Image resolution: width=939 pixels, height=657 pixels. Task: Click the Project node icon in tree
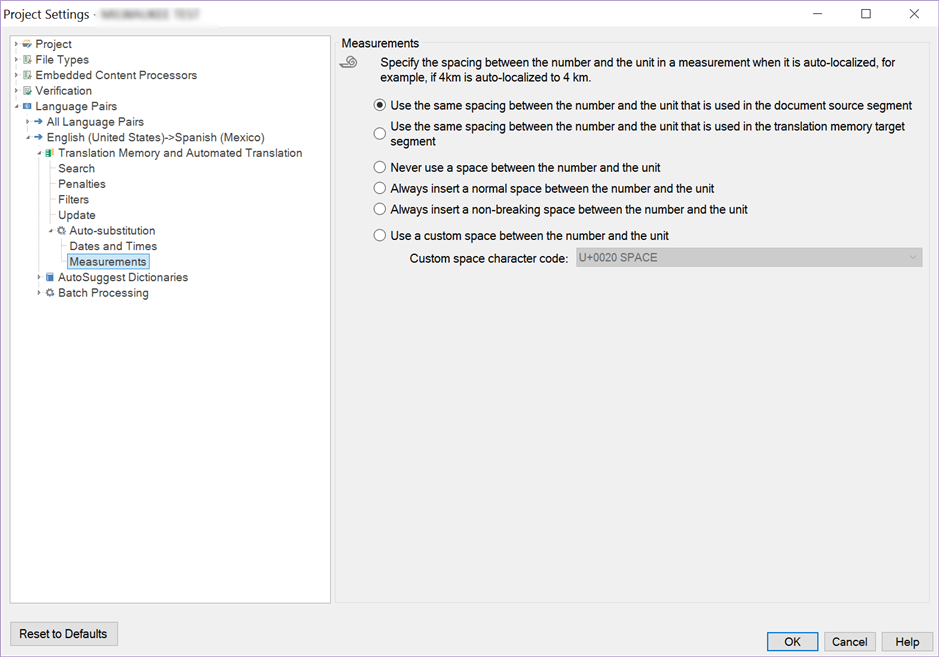click(27, 44)
